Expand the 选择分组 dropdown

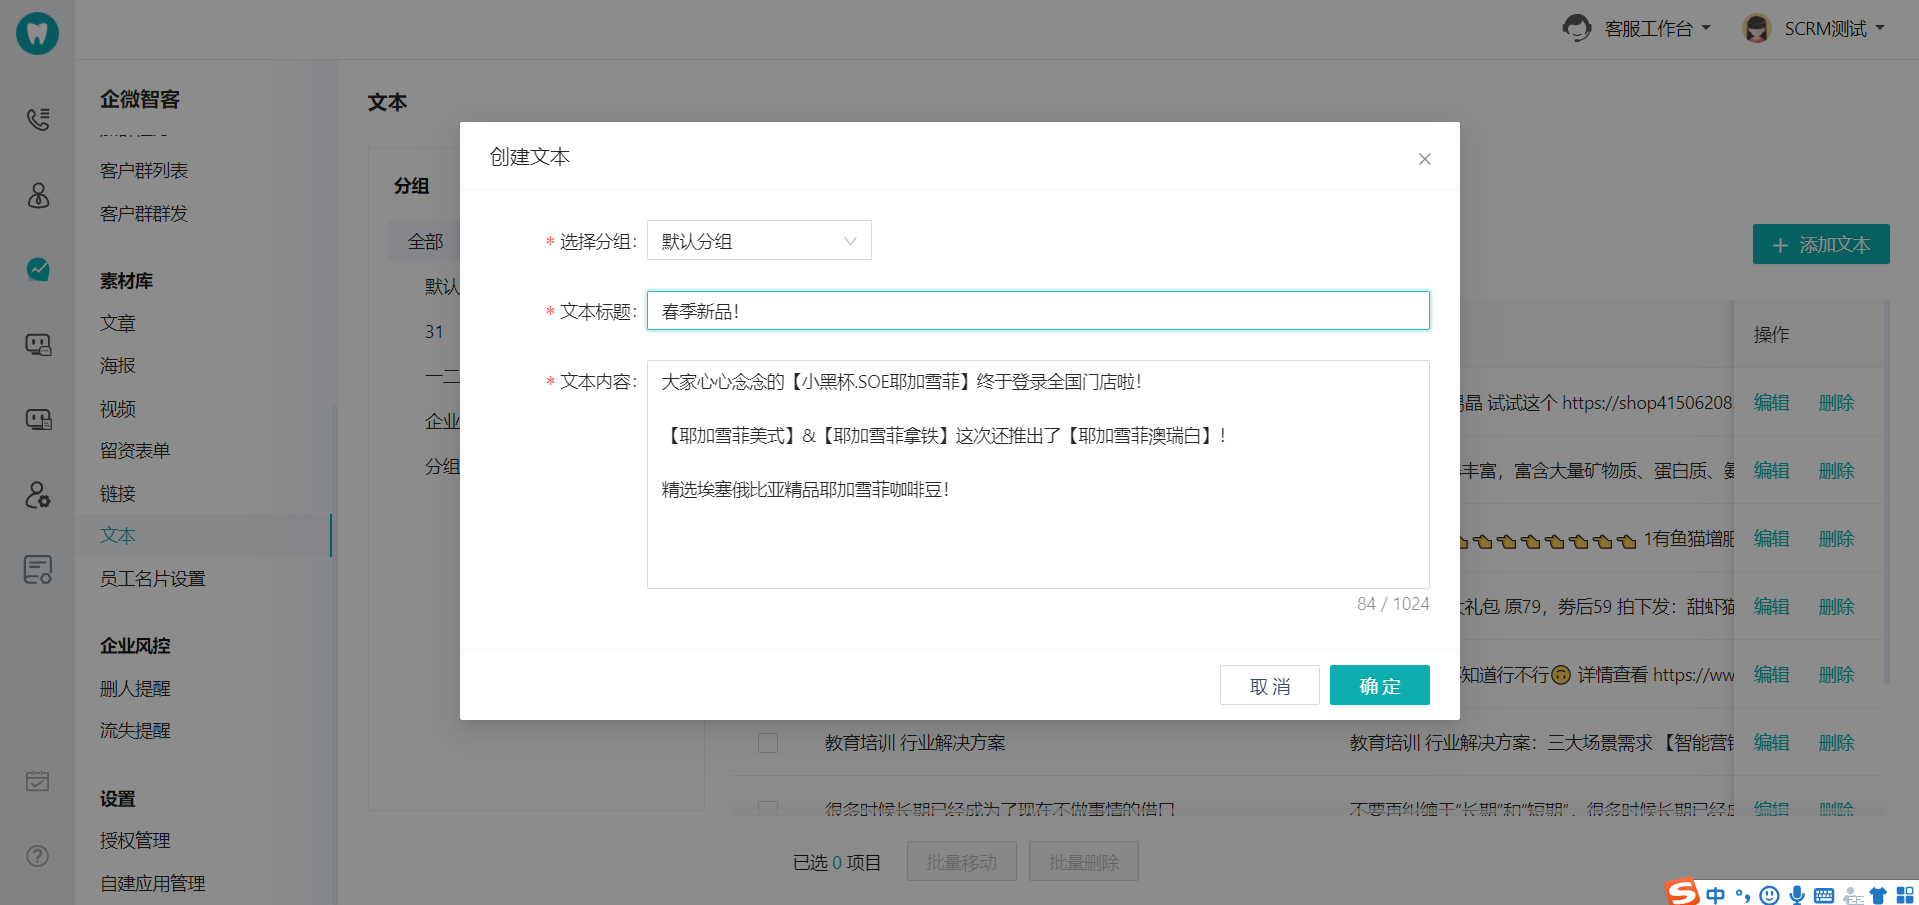[x=759, y=241]
